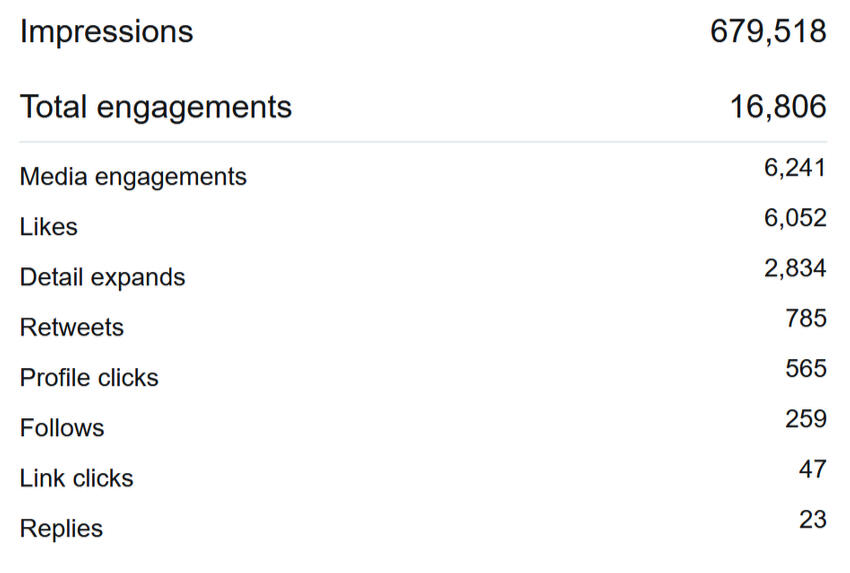The height and width of the screenshot is (573, 850).
Task: Open the Profile clicks label
Action: tap(89, 378)
